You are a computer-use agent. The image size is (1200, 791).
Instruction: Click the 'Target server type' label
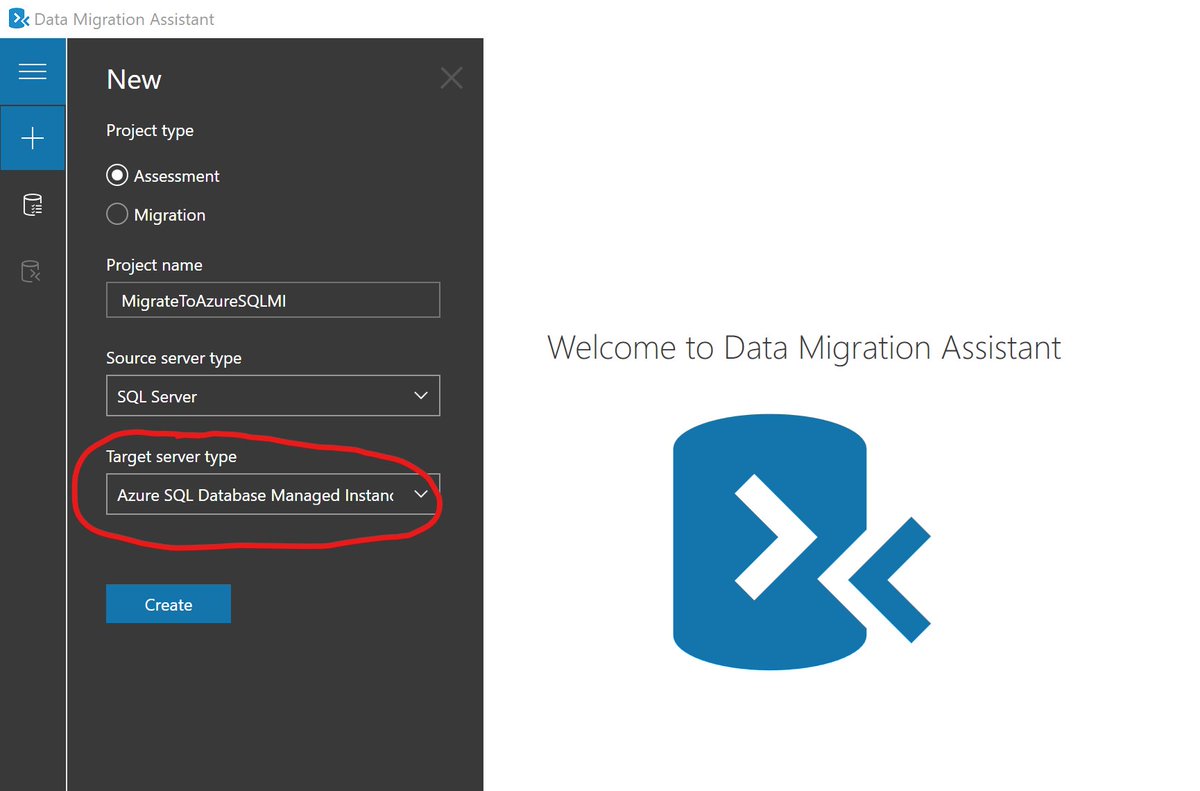(x=172, y=457)
